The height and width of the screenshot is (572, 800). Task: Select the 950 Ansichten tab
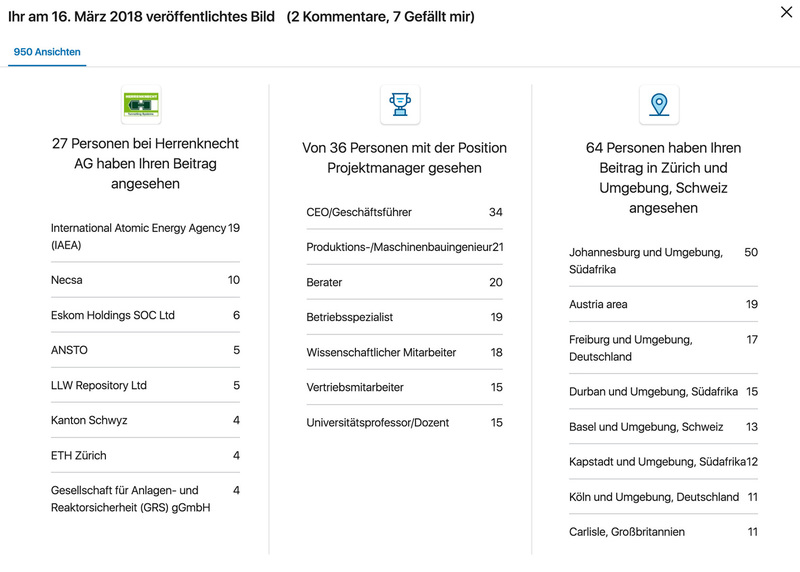(x=47, y=52)
